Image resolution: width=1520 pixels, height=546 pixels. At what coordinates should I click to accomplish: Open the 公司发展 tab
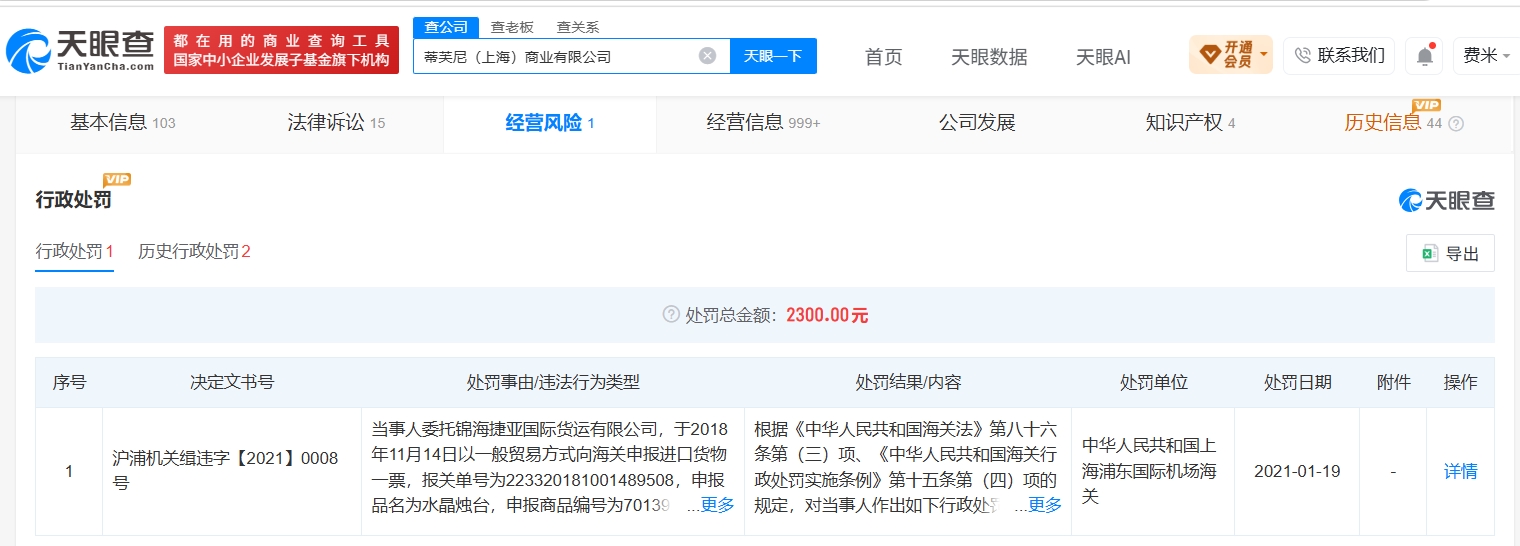977,123
